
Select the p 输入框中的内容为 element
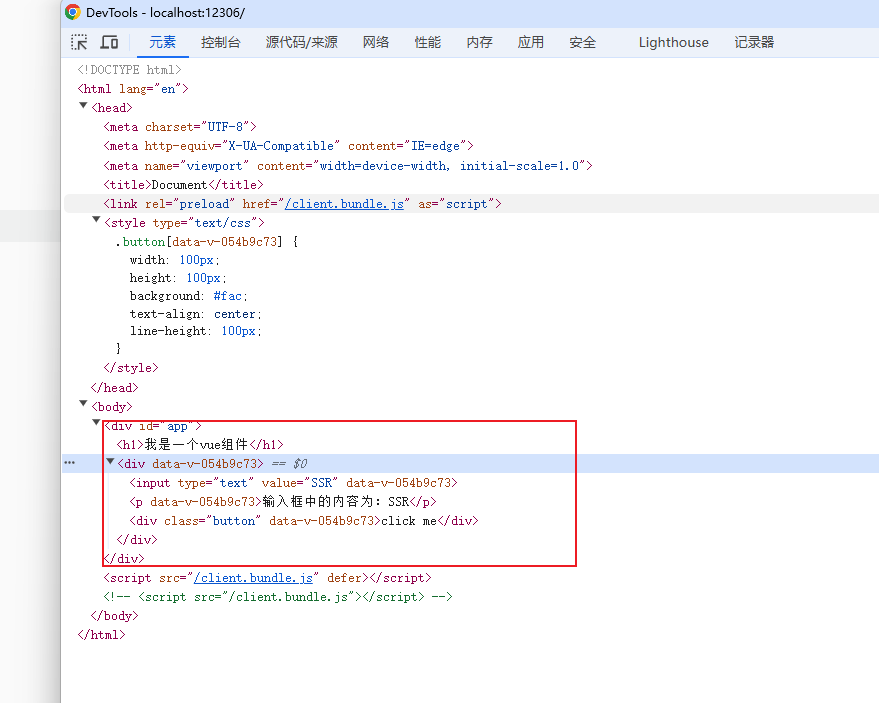point(283,502)
